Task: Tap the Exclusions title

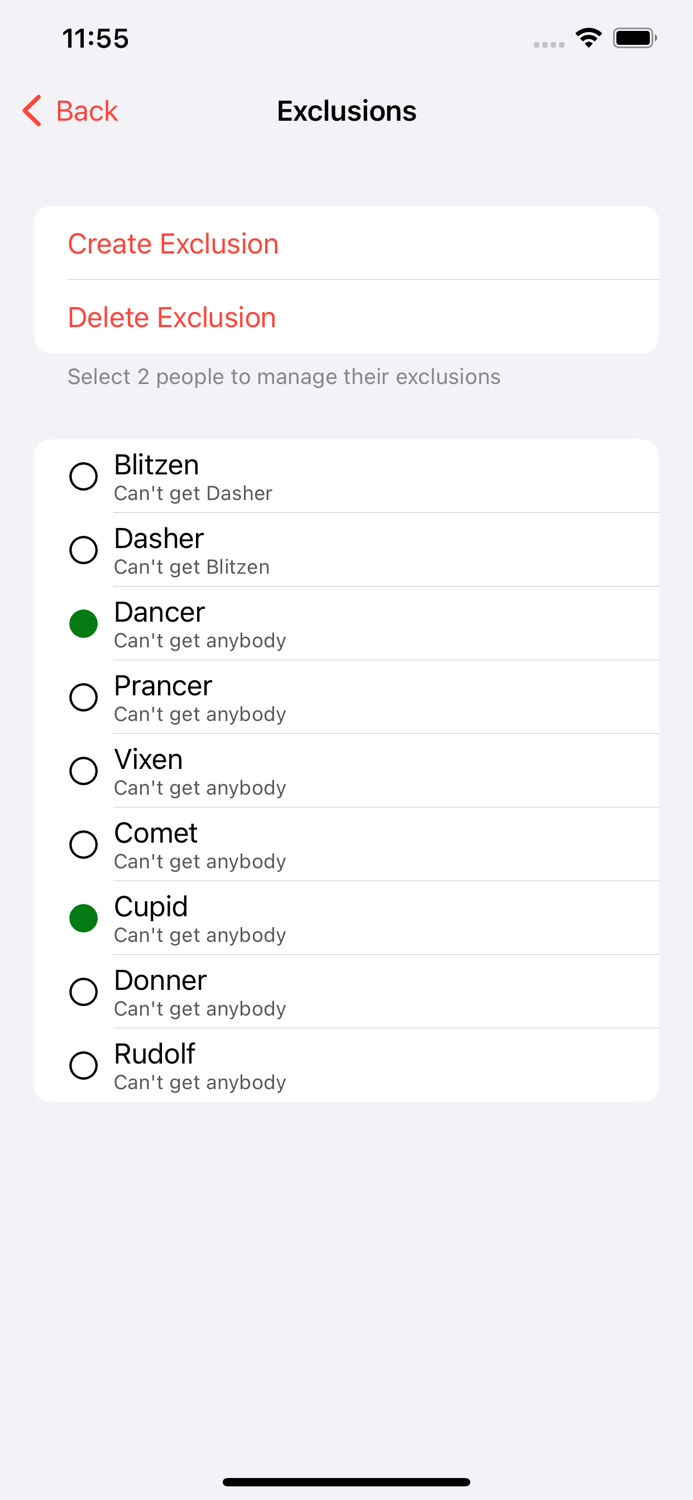Action: [346, 111]
